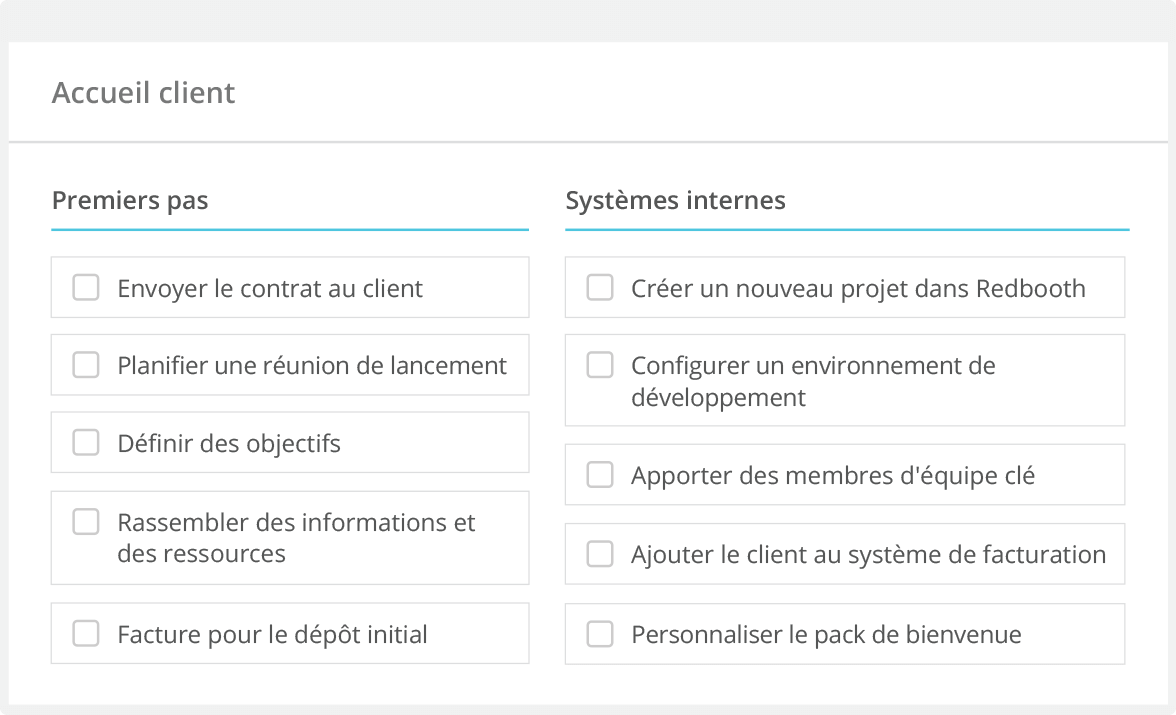Check off 'Personnaliser le pack de bienvenue'

(599, 633)
